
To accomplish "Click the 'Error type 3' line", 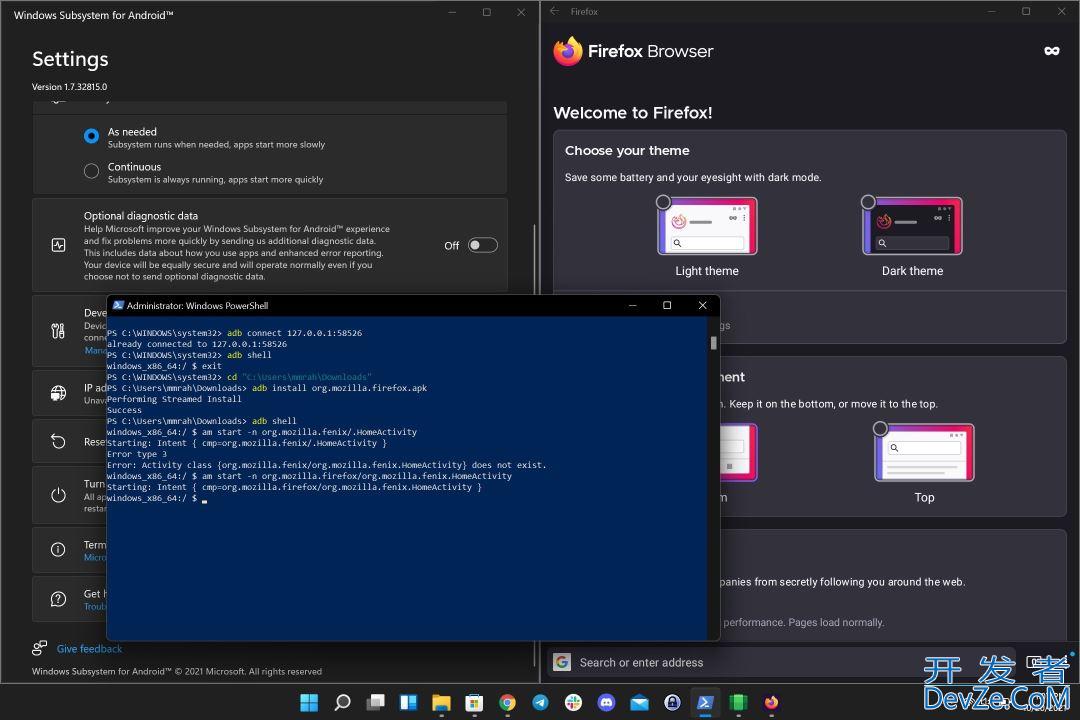I will click(x=137, y=454).
